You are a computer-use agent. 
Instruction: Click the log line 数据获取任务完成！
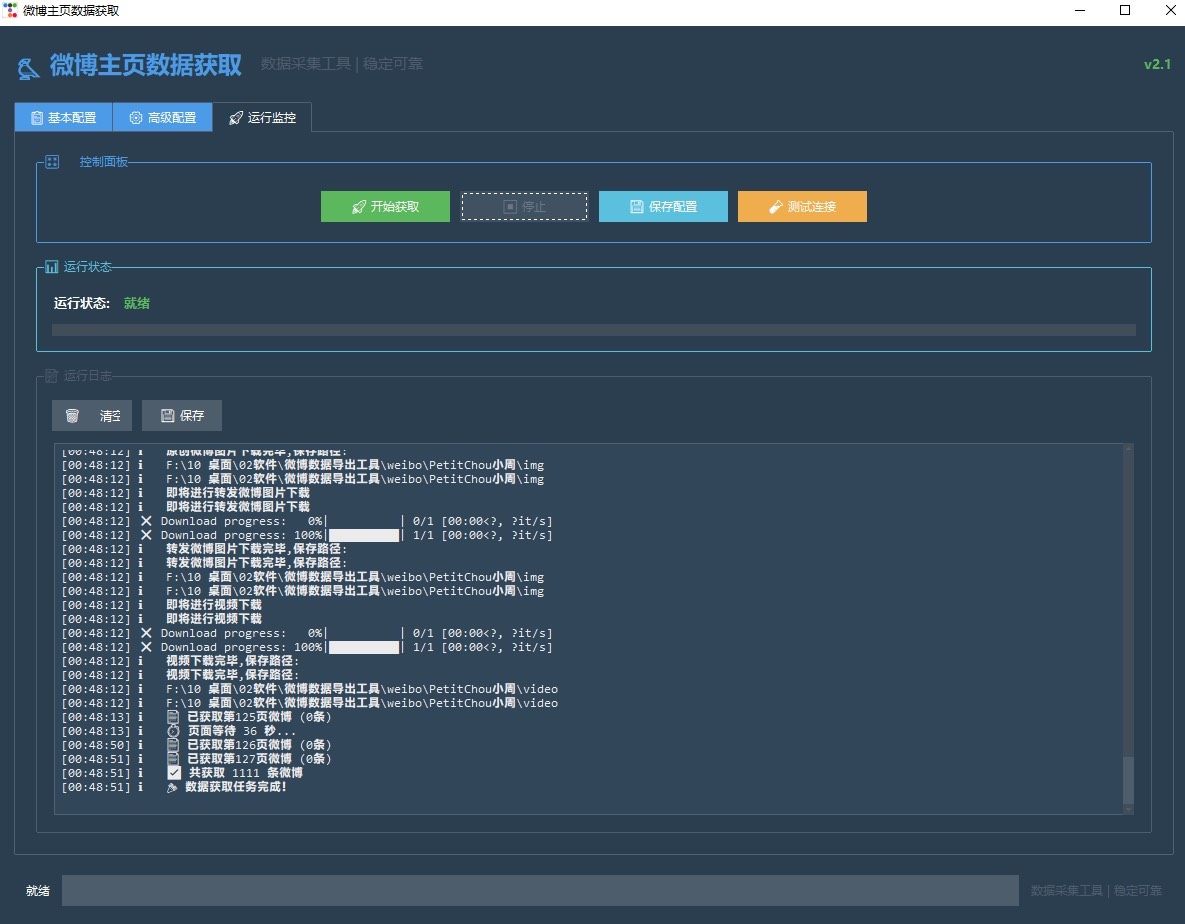pyautogui.click(x=236, y=786)
